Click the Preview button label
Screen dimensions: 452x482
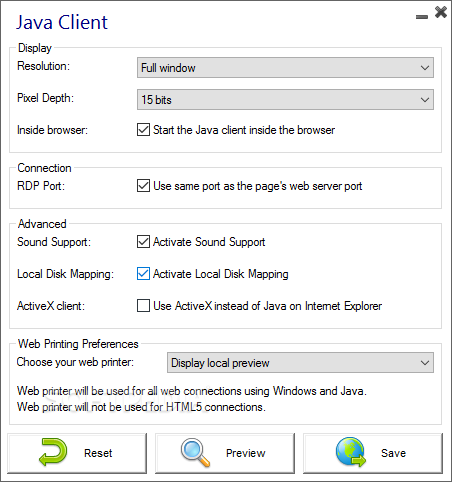tap(246, 453)
